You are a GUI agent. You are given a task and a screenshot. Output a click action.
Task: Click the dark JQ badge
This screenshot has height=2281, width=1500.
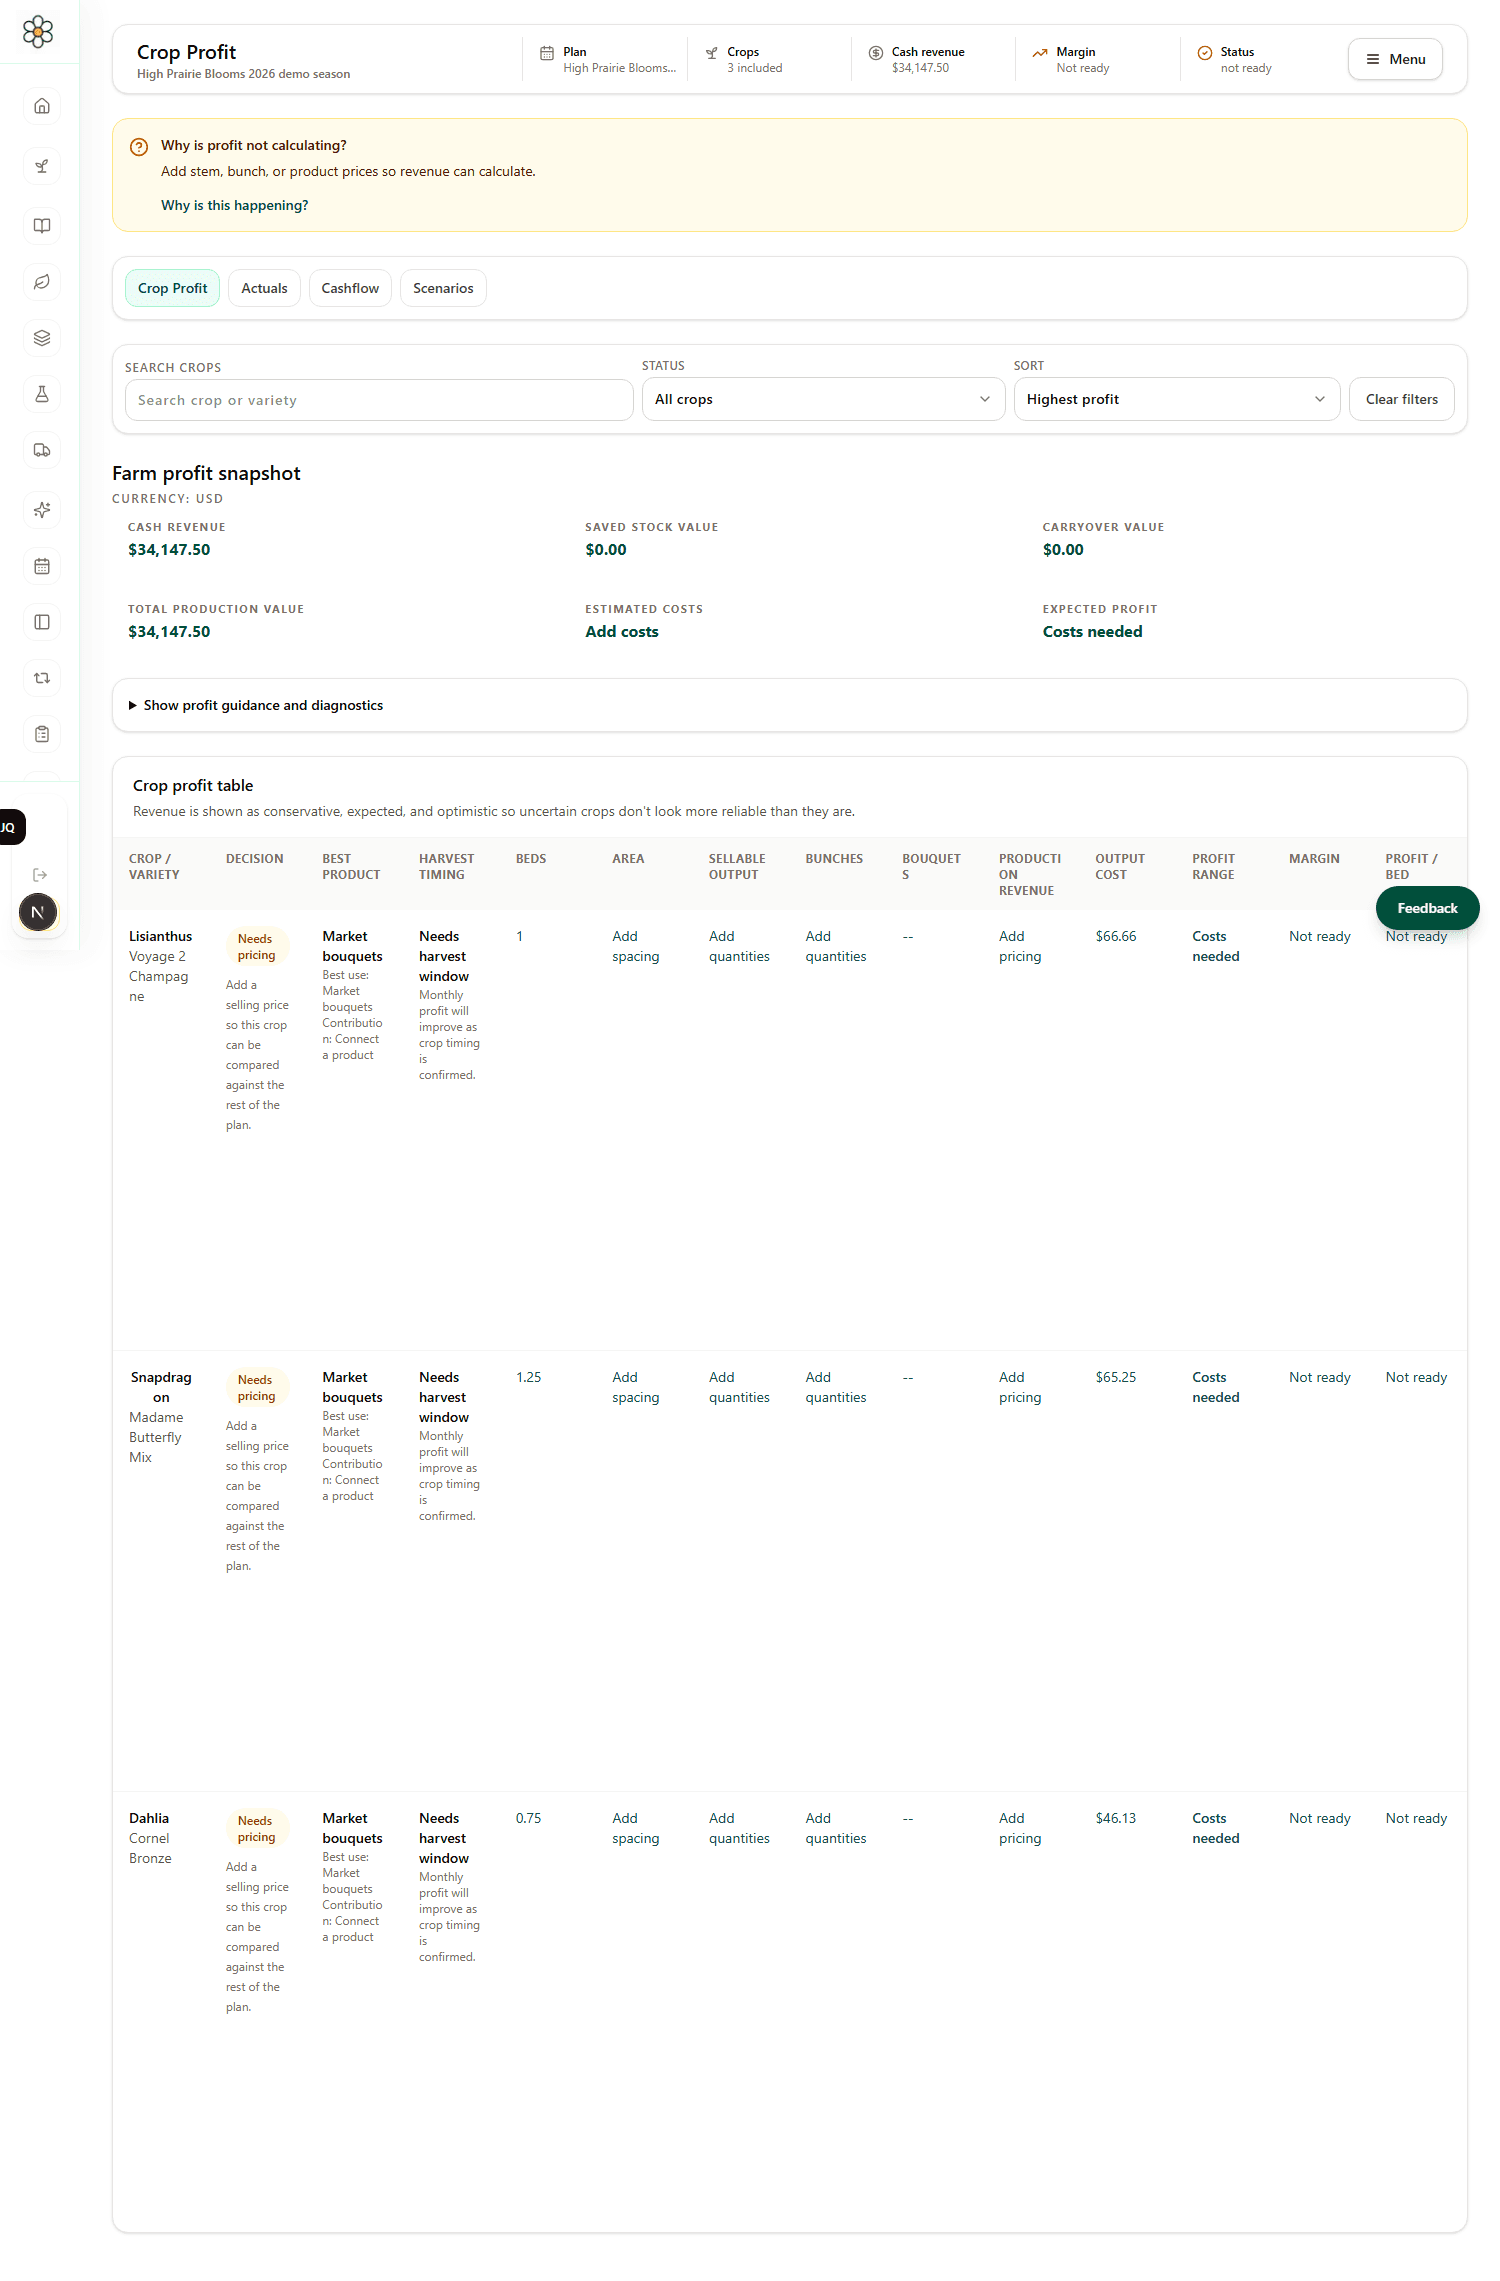[x=11, y=827]
